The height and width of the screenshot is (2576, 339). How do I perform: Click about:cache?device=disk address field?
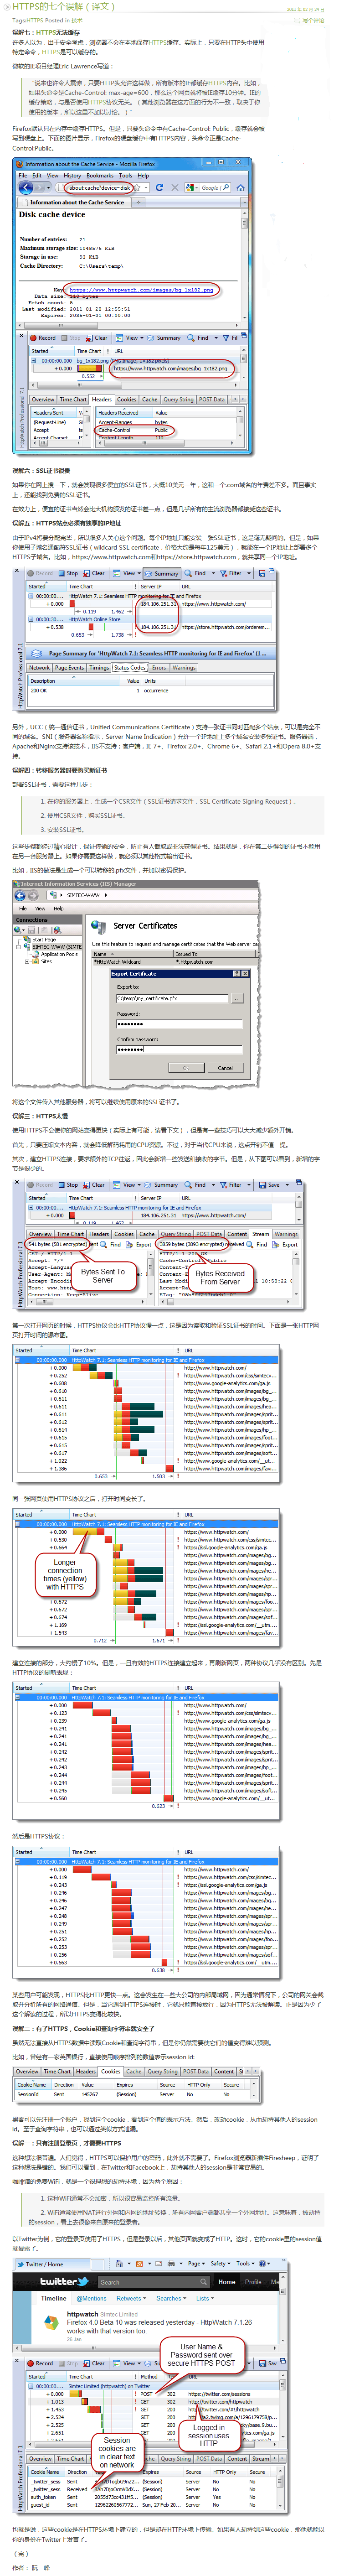tap(100, 187)
